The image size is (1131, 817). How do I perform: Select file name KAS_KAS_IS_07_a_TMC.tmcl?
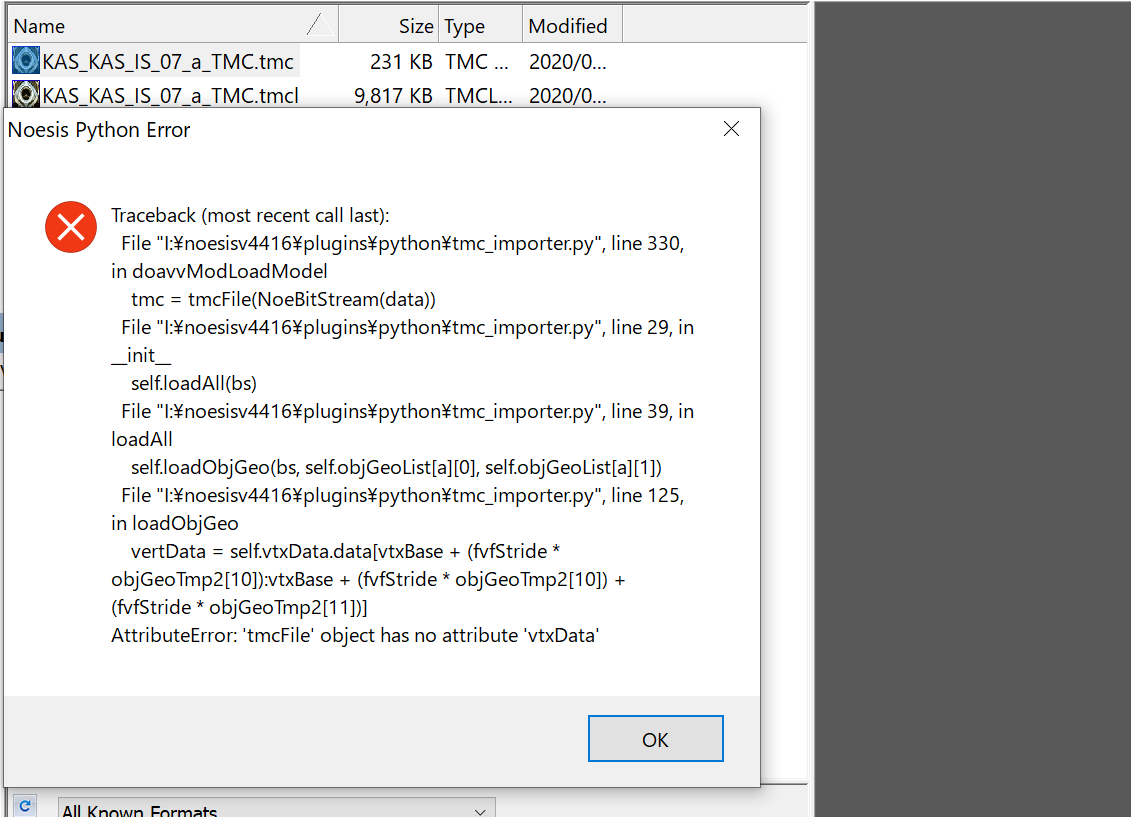(x=170, y=96)
